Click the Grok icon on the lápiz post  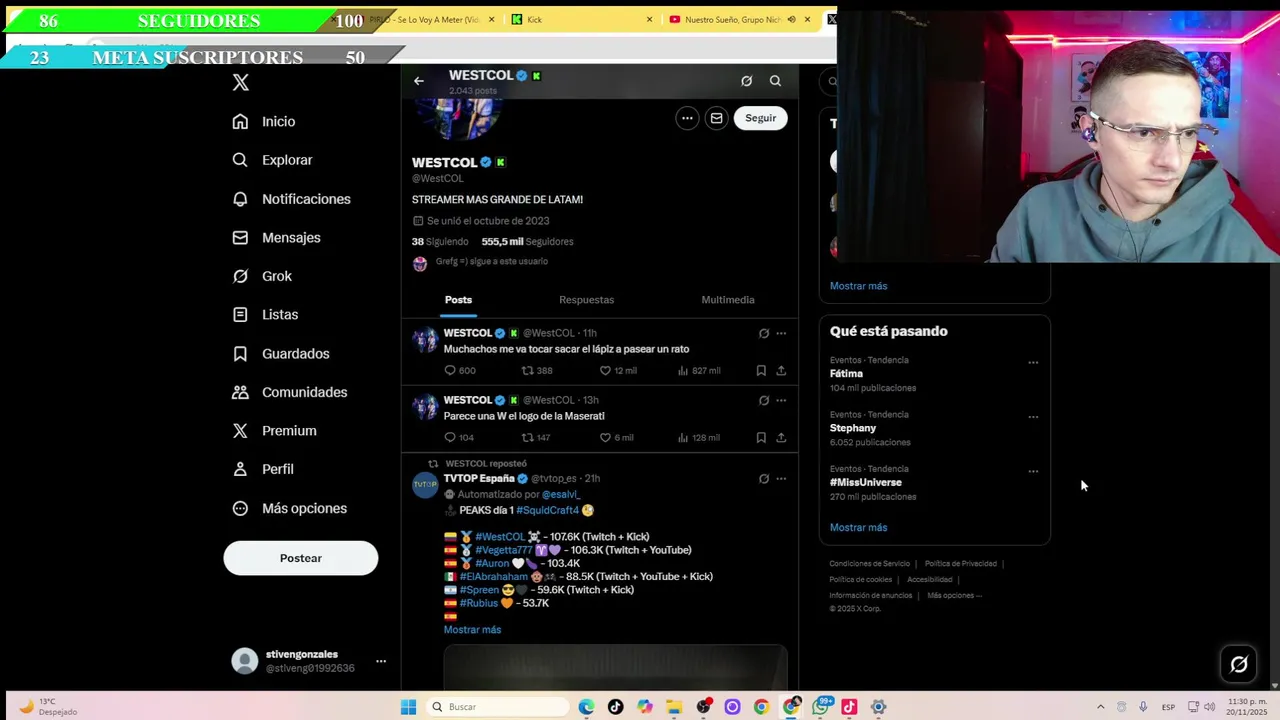tap(764, 333)
